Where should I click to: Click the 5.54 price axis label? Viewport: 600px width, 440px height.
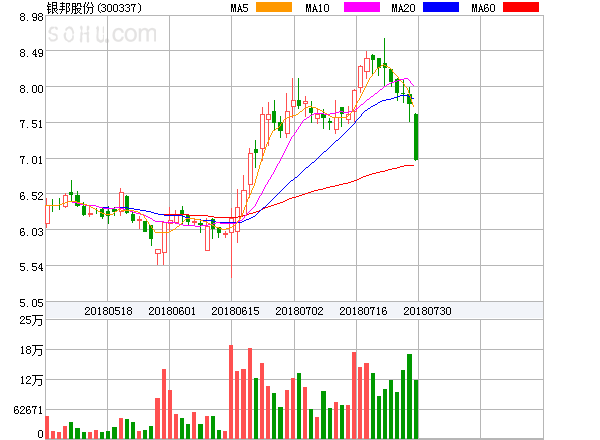(31, 267)
